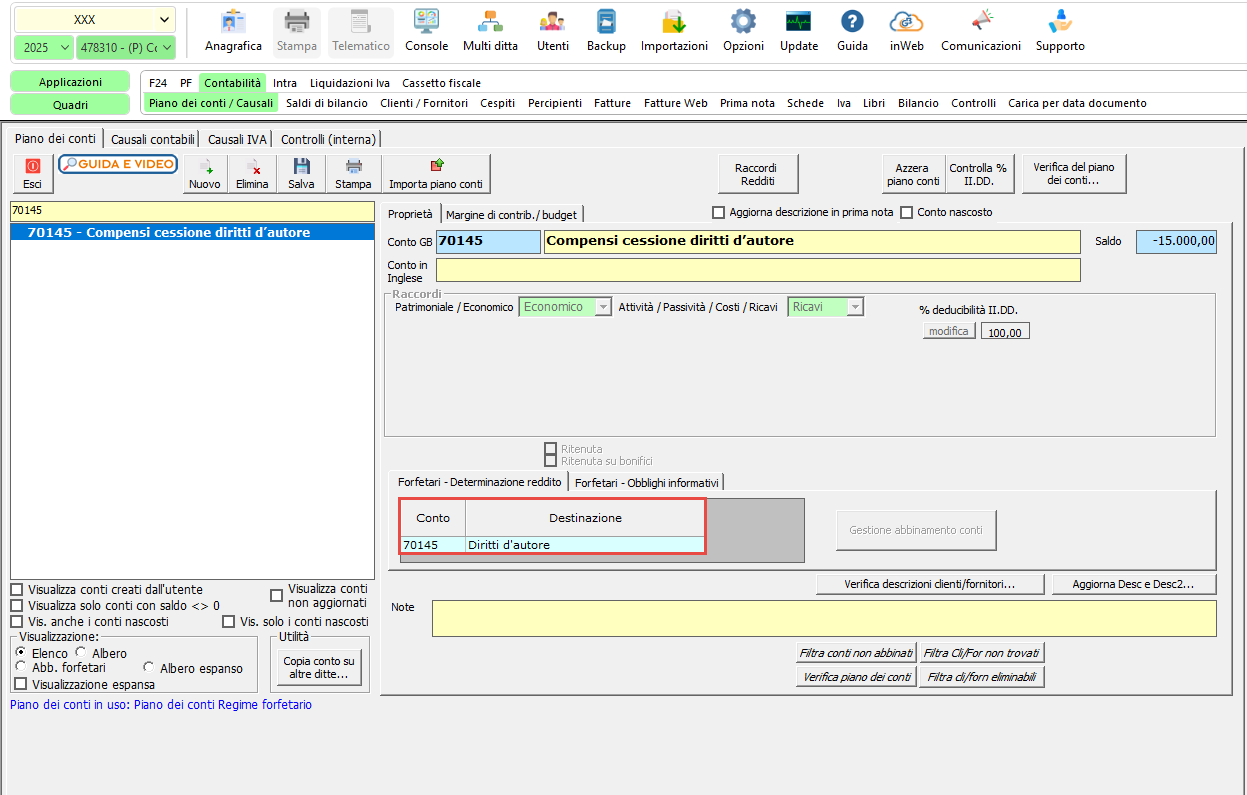
Task: Open inWeb cloud icon
Action: pos(907,32)
